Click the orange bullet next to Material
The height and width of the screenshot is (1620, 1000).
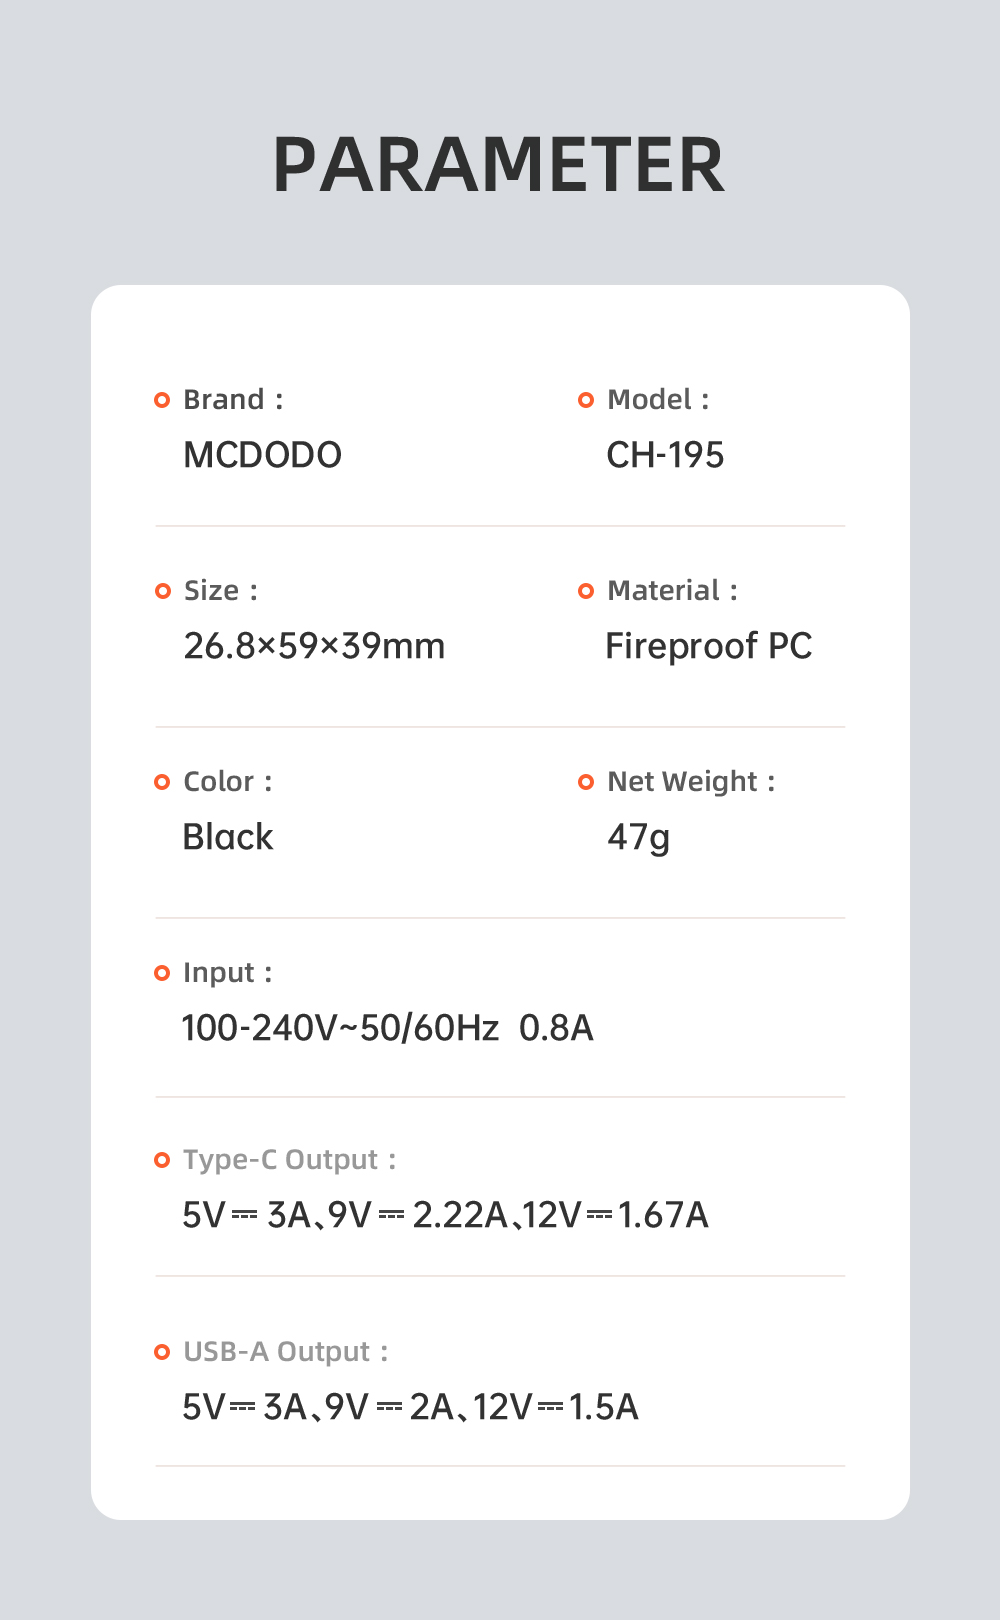point(586,591)
